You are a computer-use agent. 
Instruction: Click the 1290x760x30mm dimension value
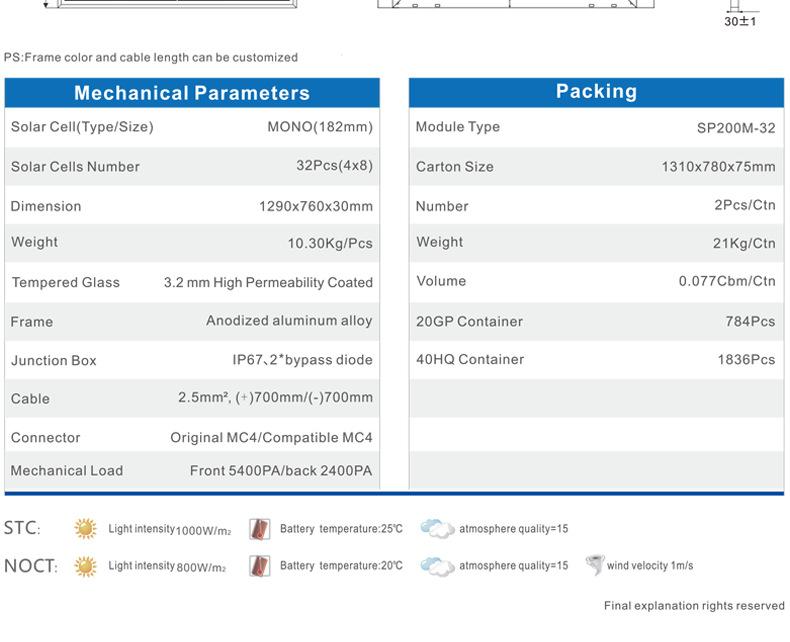coord(315,206)
